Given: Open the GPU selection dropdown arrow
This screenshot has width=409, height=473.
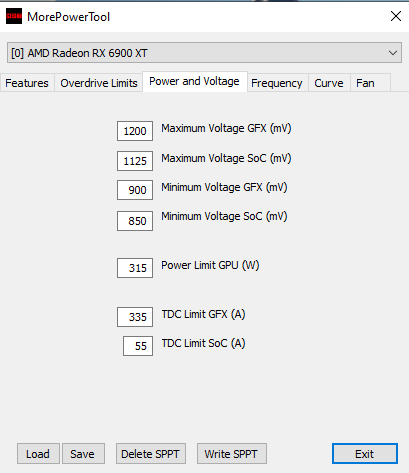Looking at the screenshot, I should click(x=393, y=53).
